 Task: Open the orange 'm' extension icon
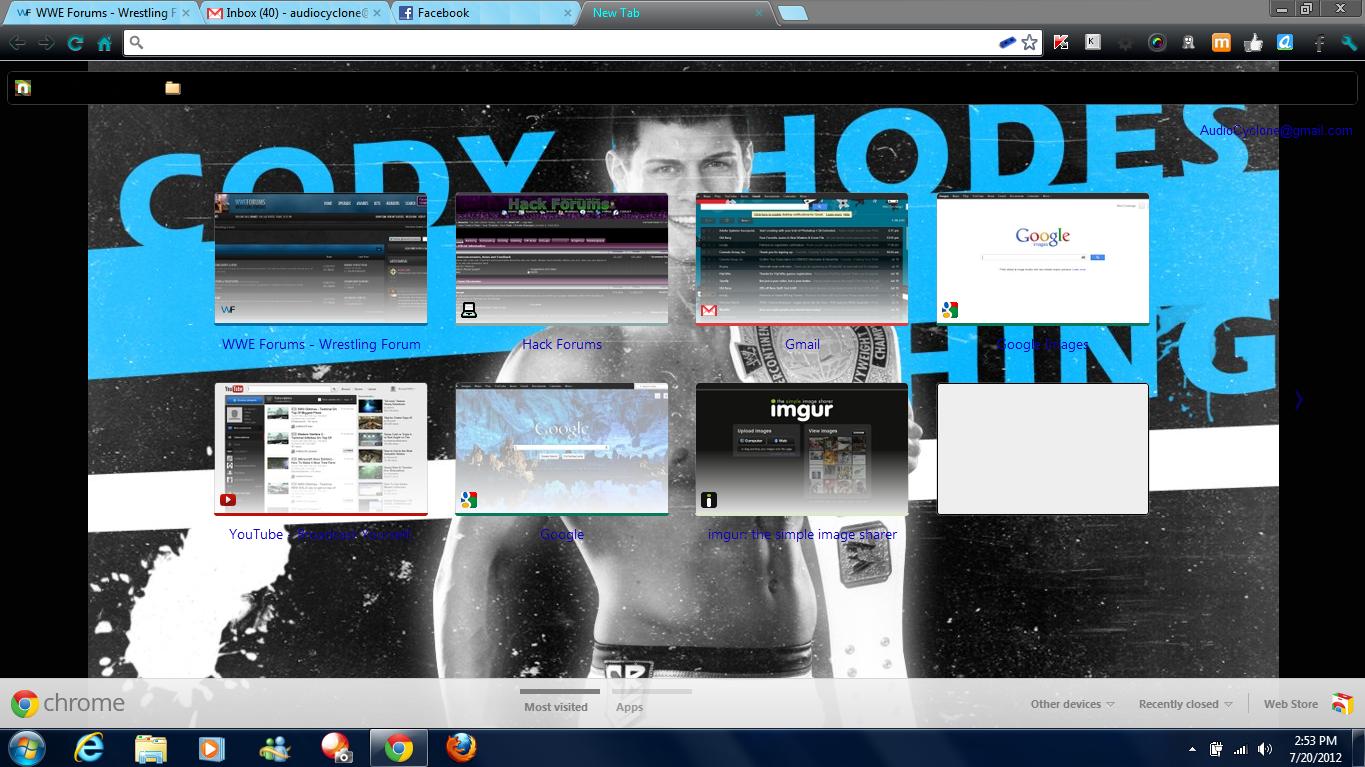coord(1221,43)
